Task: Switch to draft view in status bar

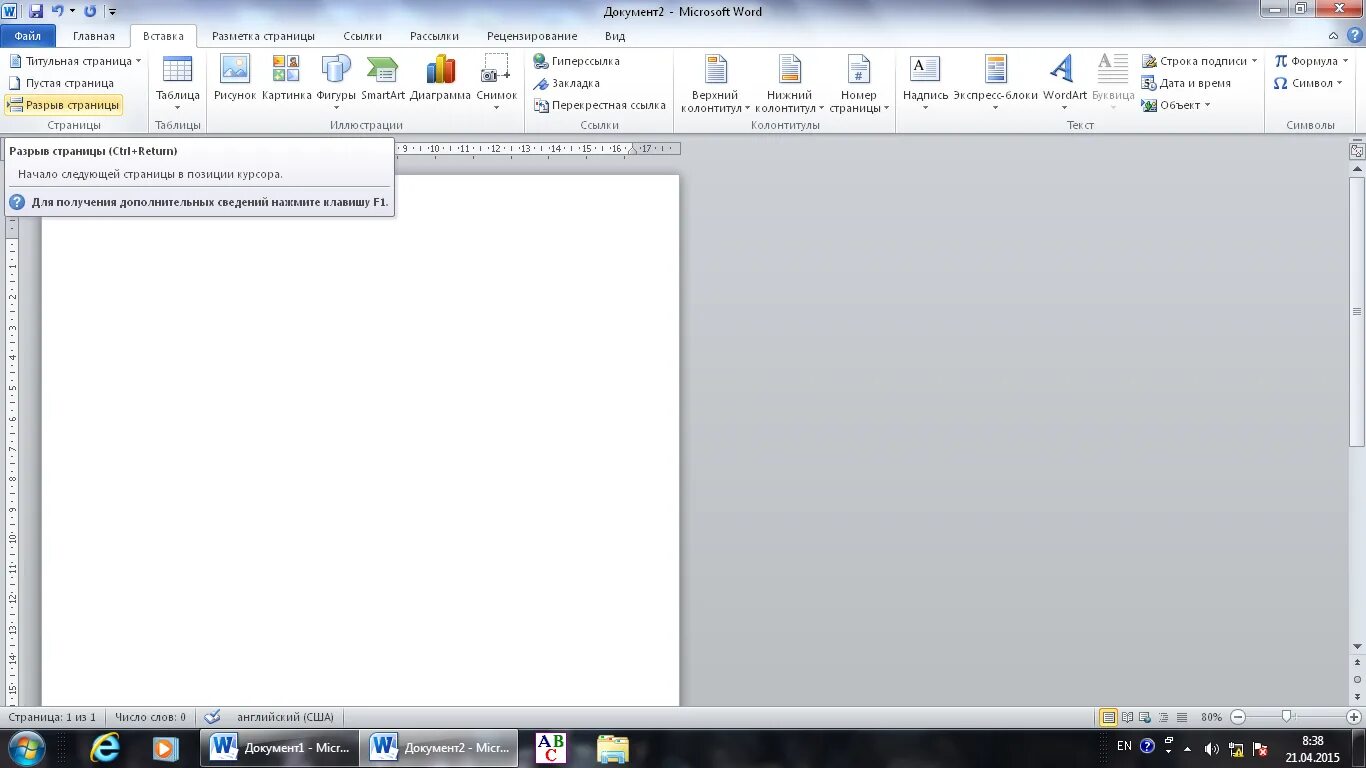Action: coord(1182,717)
